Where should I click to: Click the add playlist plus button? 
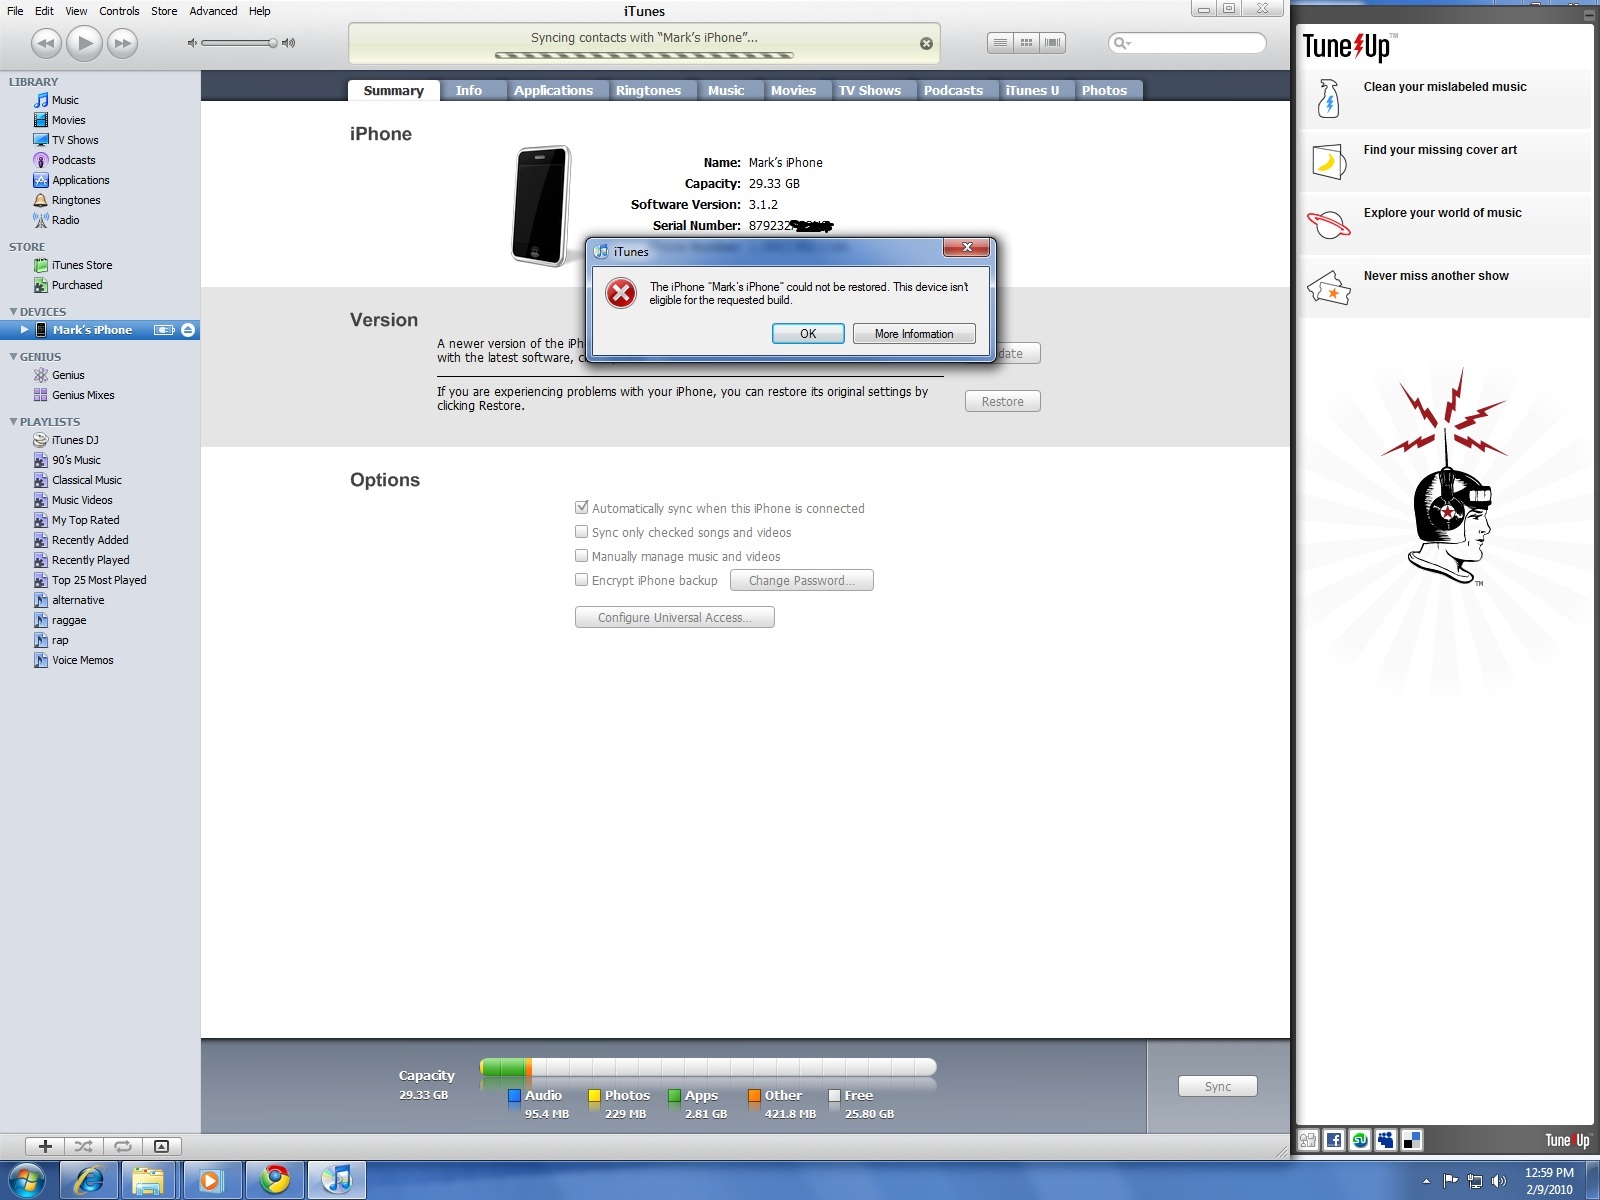pos(45,1146)
